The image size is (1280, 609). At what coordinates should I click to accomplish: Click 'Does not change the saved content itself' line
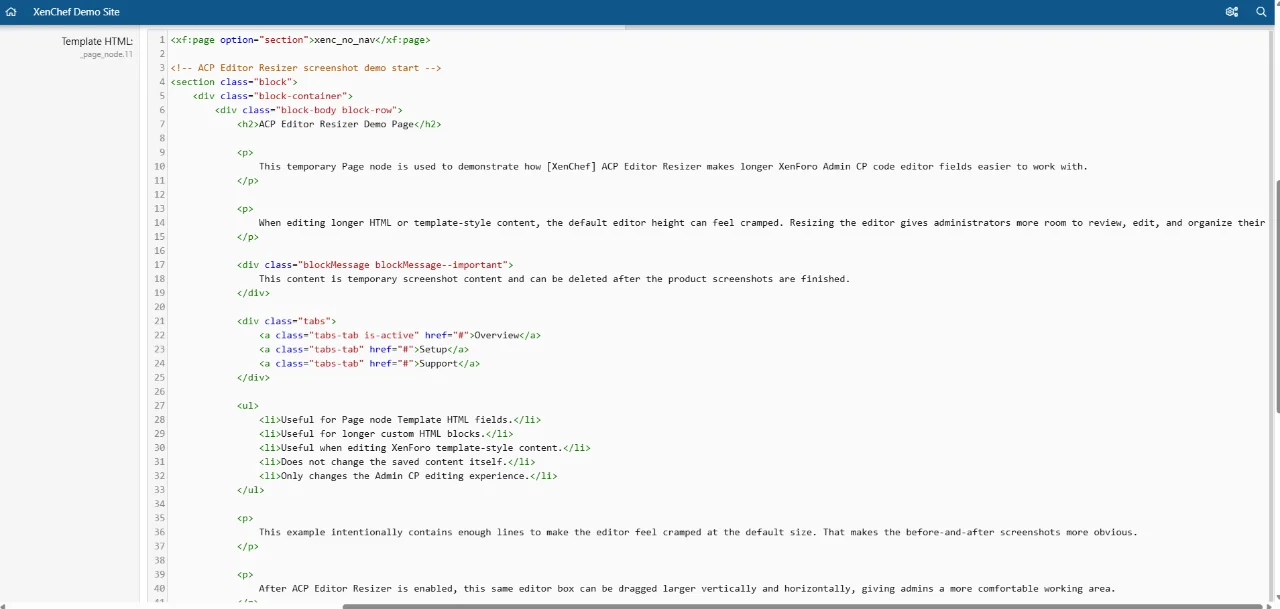pos(397,462)
